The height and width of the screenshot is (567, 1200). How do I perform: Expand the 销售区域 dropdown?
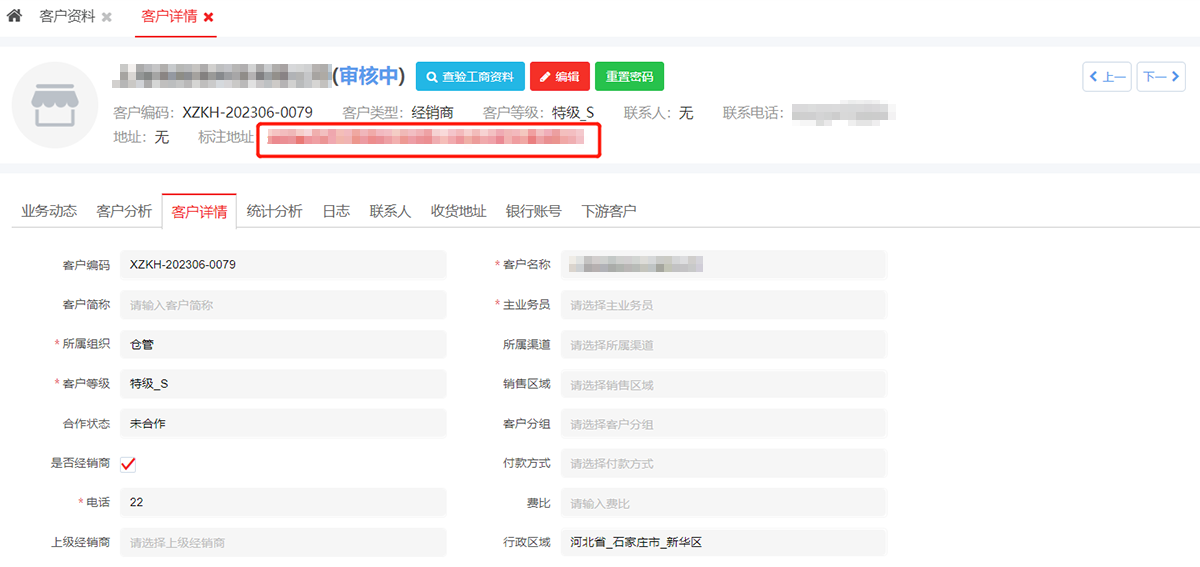pyautogui.click(x=723, y=385)
